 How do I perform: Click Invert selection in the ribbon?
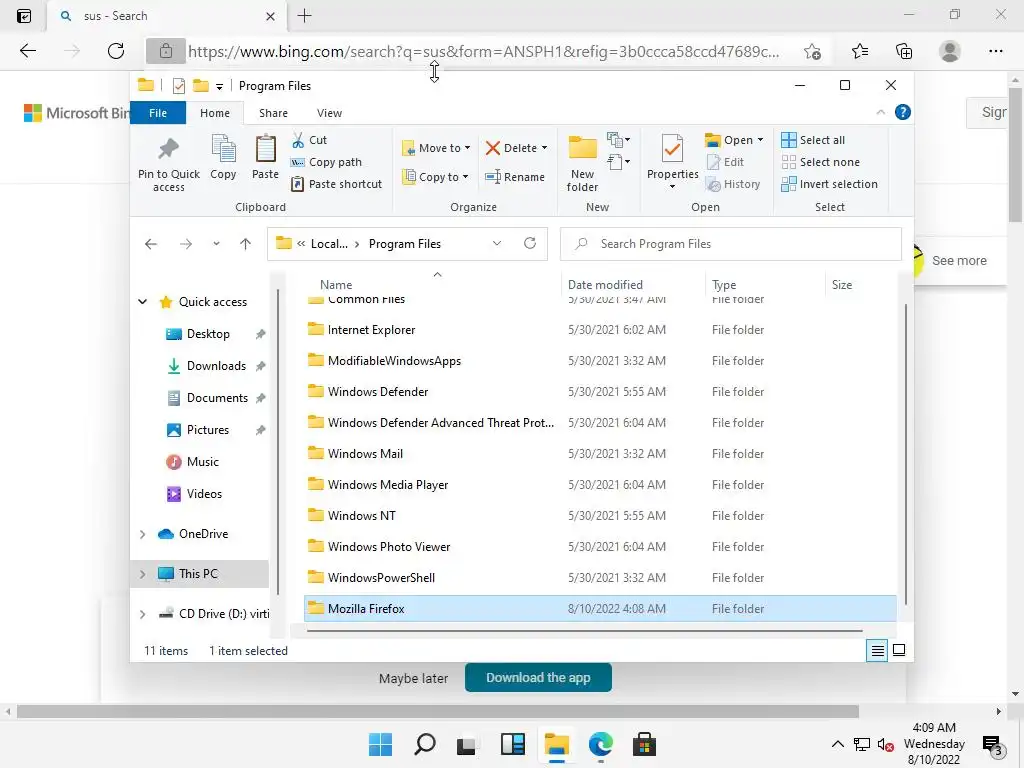tap(829, 184)
